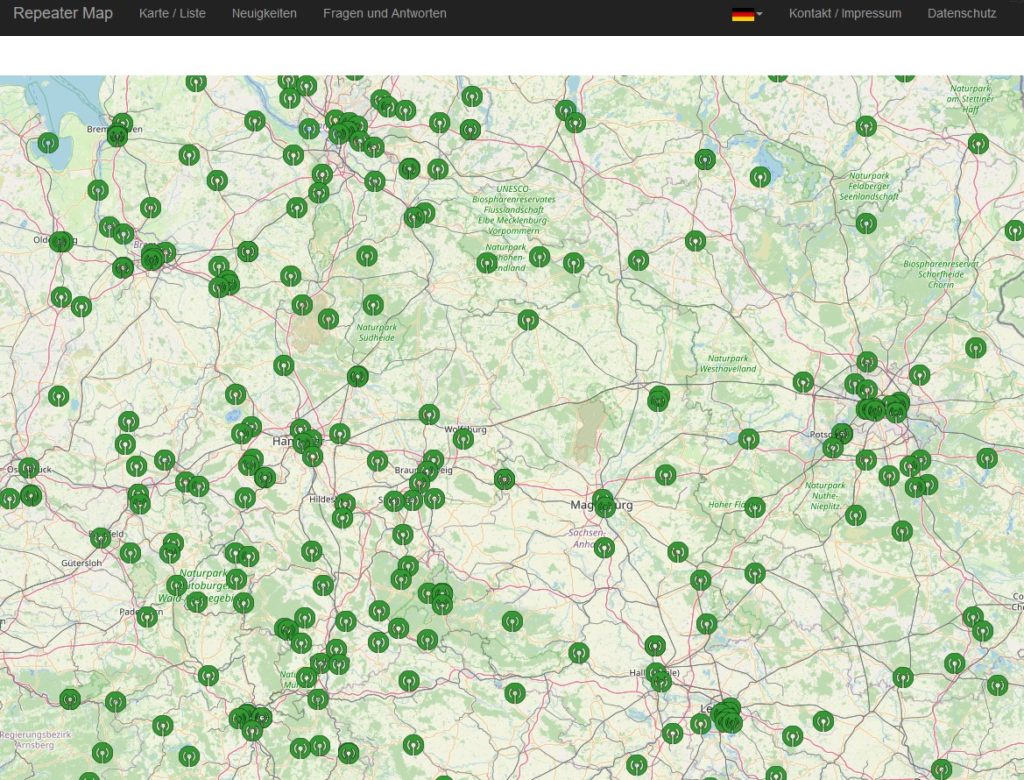Open Fragen und Antworten in the navbar

(x=384, y=14)
